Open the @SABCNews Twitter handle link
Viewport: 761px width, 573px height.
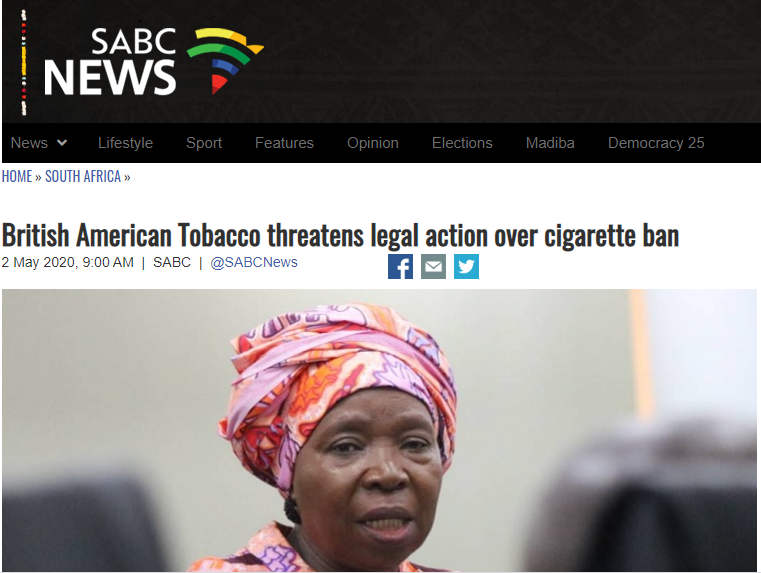pos(254,262)
